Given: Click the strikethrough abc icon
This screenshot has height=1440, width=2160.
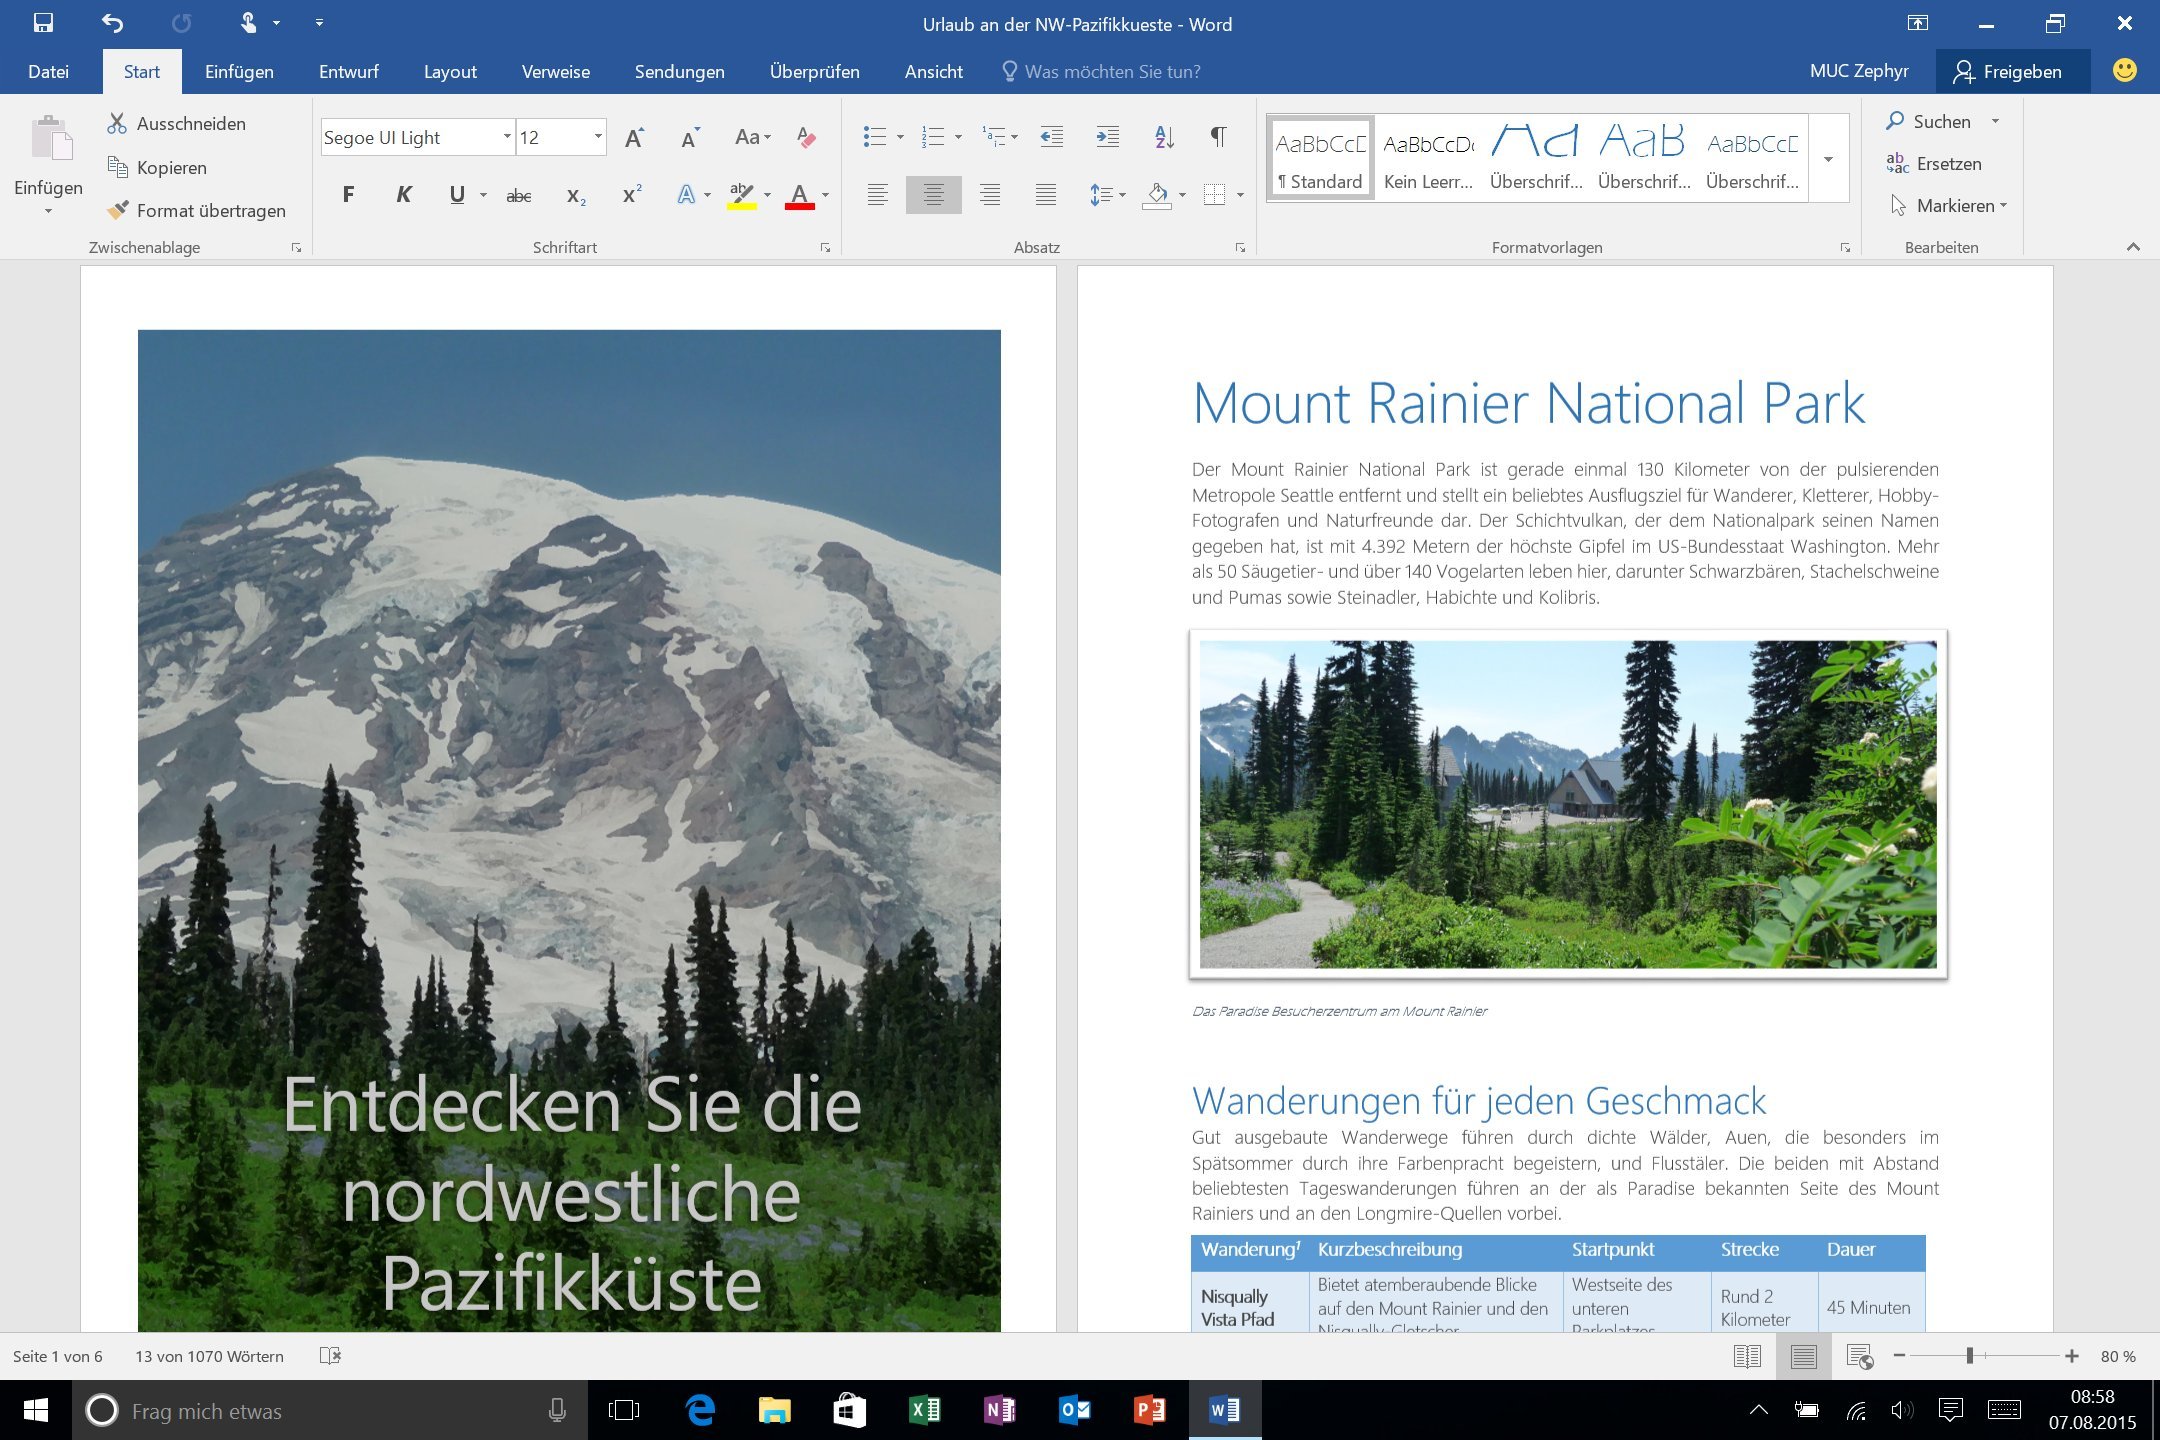Looking at the screenshot, I should pyautogui.click(x=518, y=195).
